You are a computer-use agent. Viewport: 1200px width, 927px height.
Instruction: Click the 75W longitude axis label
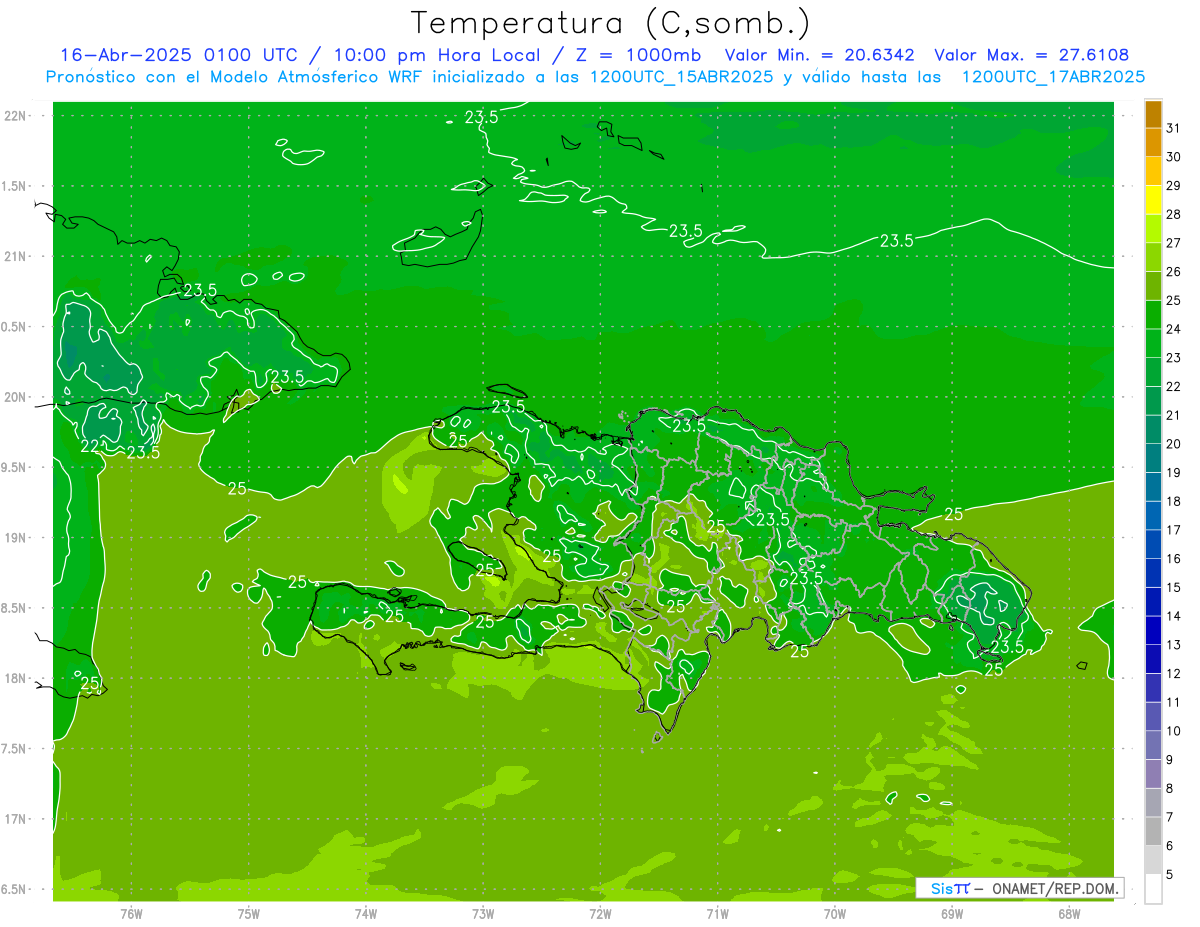tap(249, 914)
